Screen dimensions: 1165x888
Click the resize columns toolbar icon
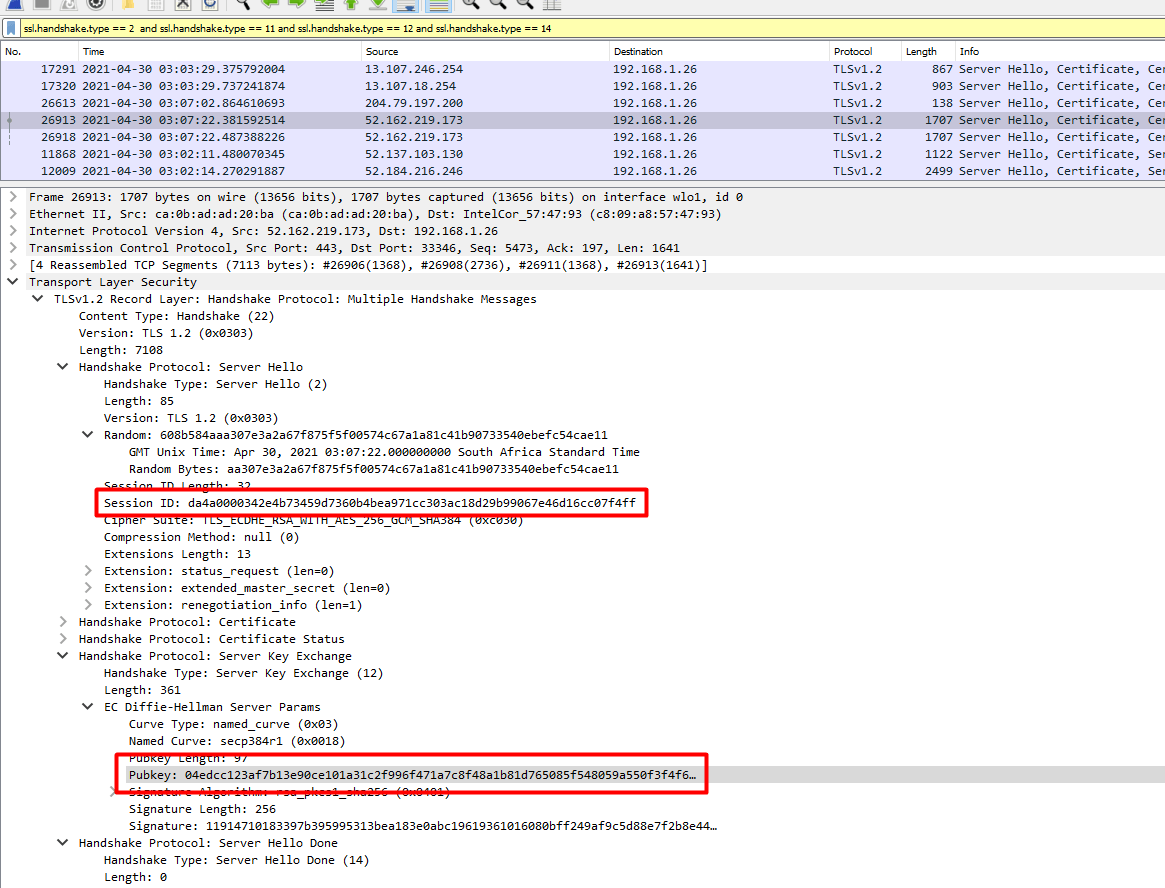[x=551, y=4]
